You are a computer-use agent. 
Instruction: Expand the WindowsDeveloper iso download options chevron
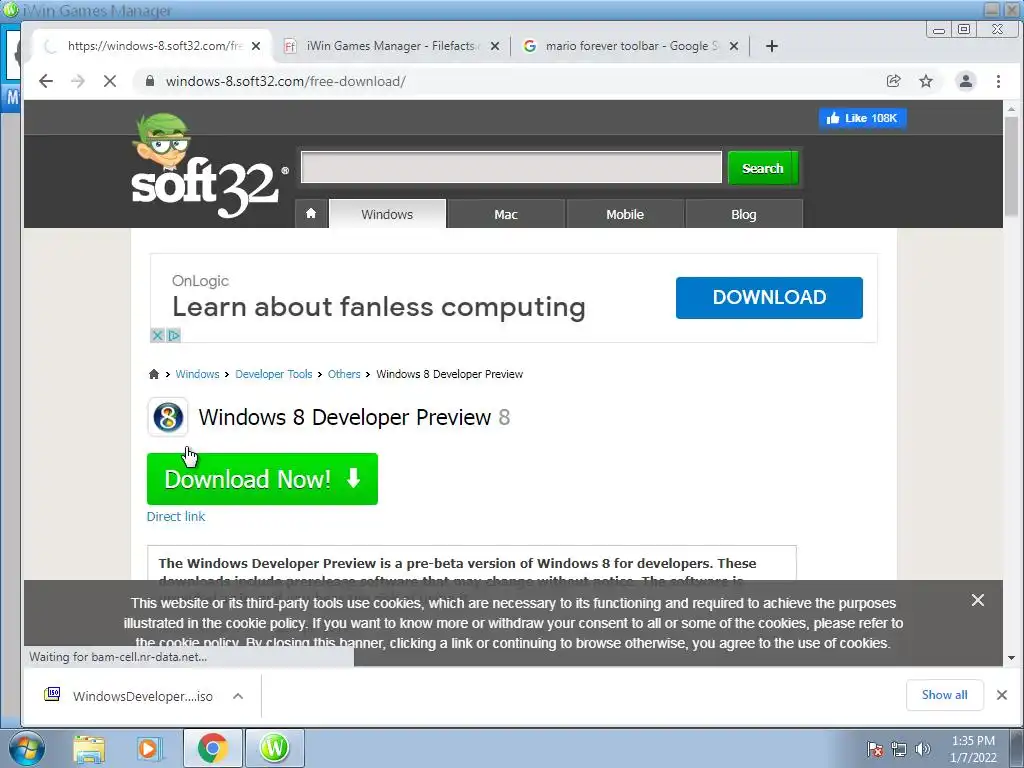(238, 696)
